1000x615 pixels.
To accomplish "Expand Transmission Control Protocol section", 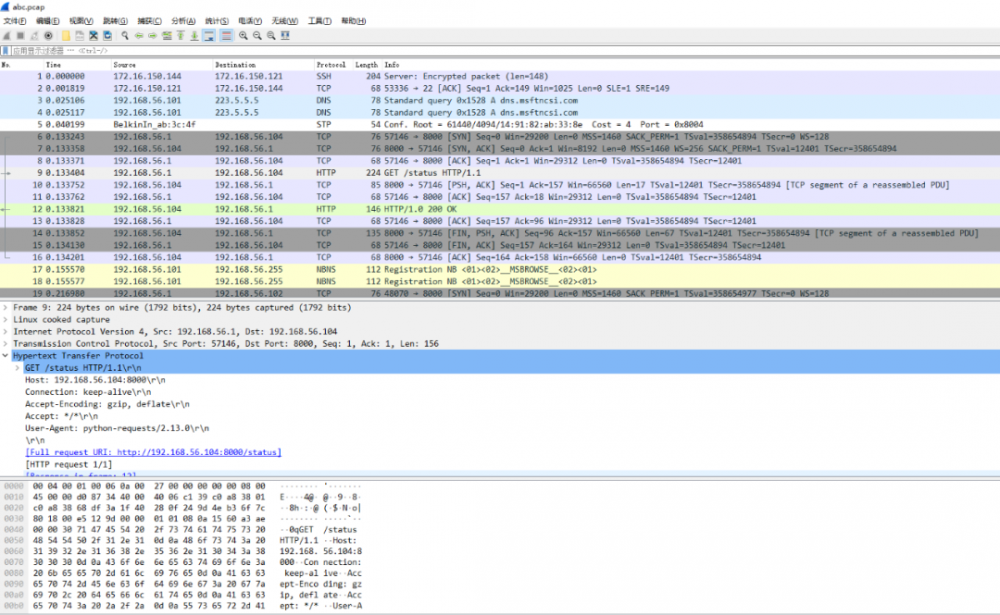I will click(6, 344).
